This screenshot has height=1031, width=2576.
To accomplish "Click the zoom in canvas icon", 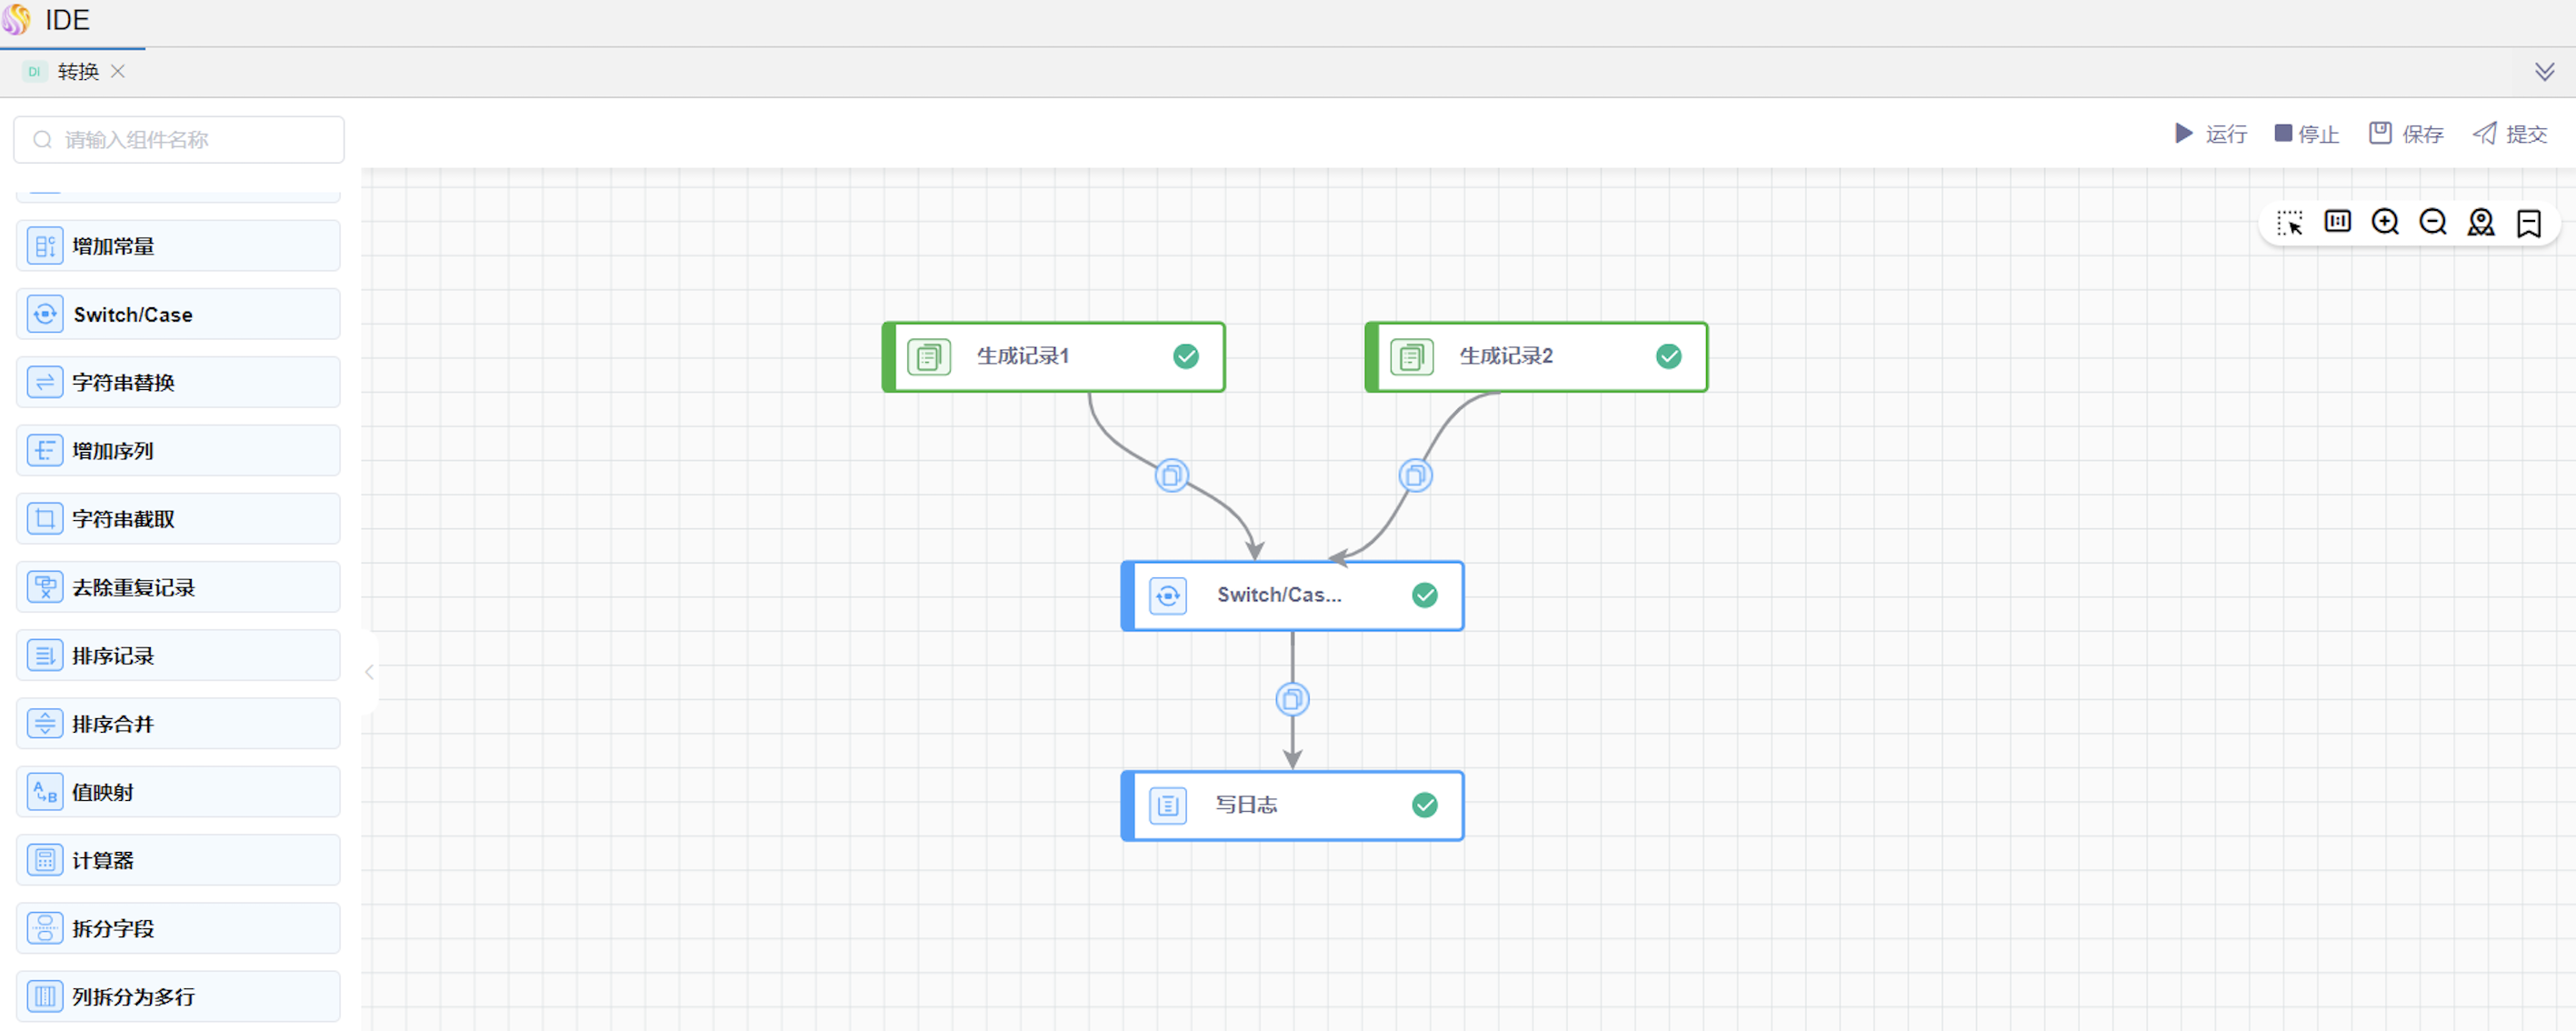I will [x=2385, y=222].
